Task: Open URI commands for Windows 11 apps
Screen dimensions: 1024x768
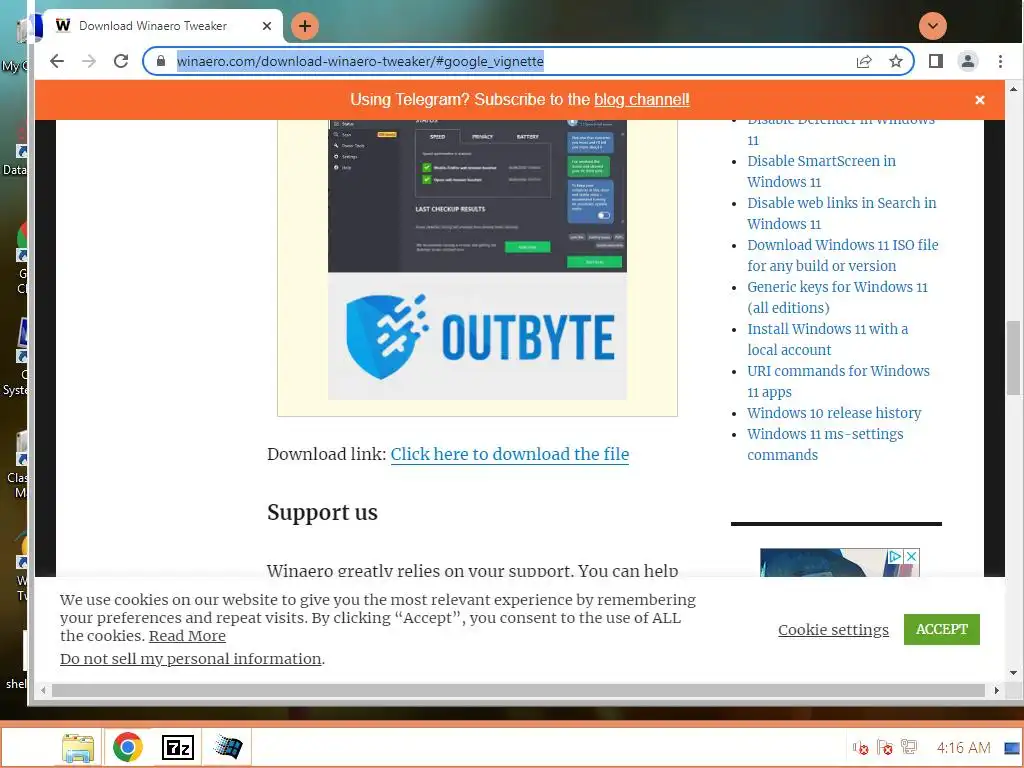Action: (839, 381)
